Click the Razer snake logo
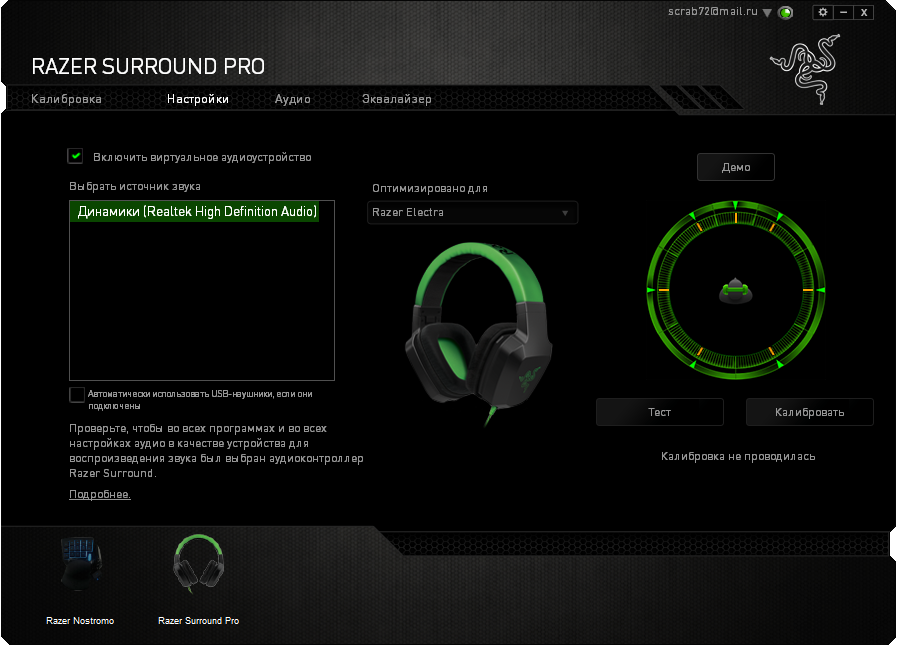Screen dimensions: 897x646 click(807, 69)
